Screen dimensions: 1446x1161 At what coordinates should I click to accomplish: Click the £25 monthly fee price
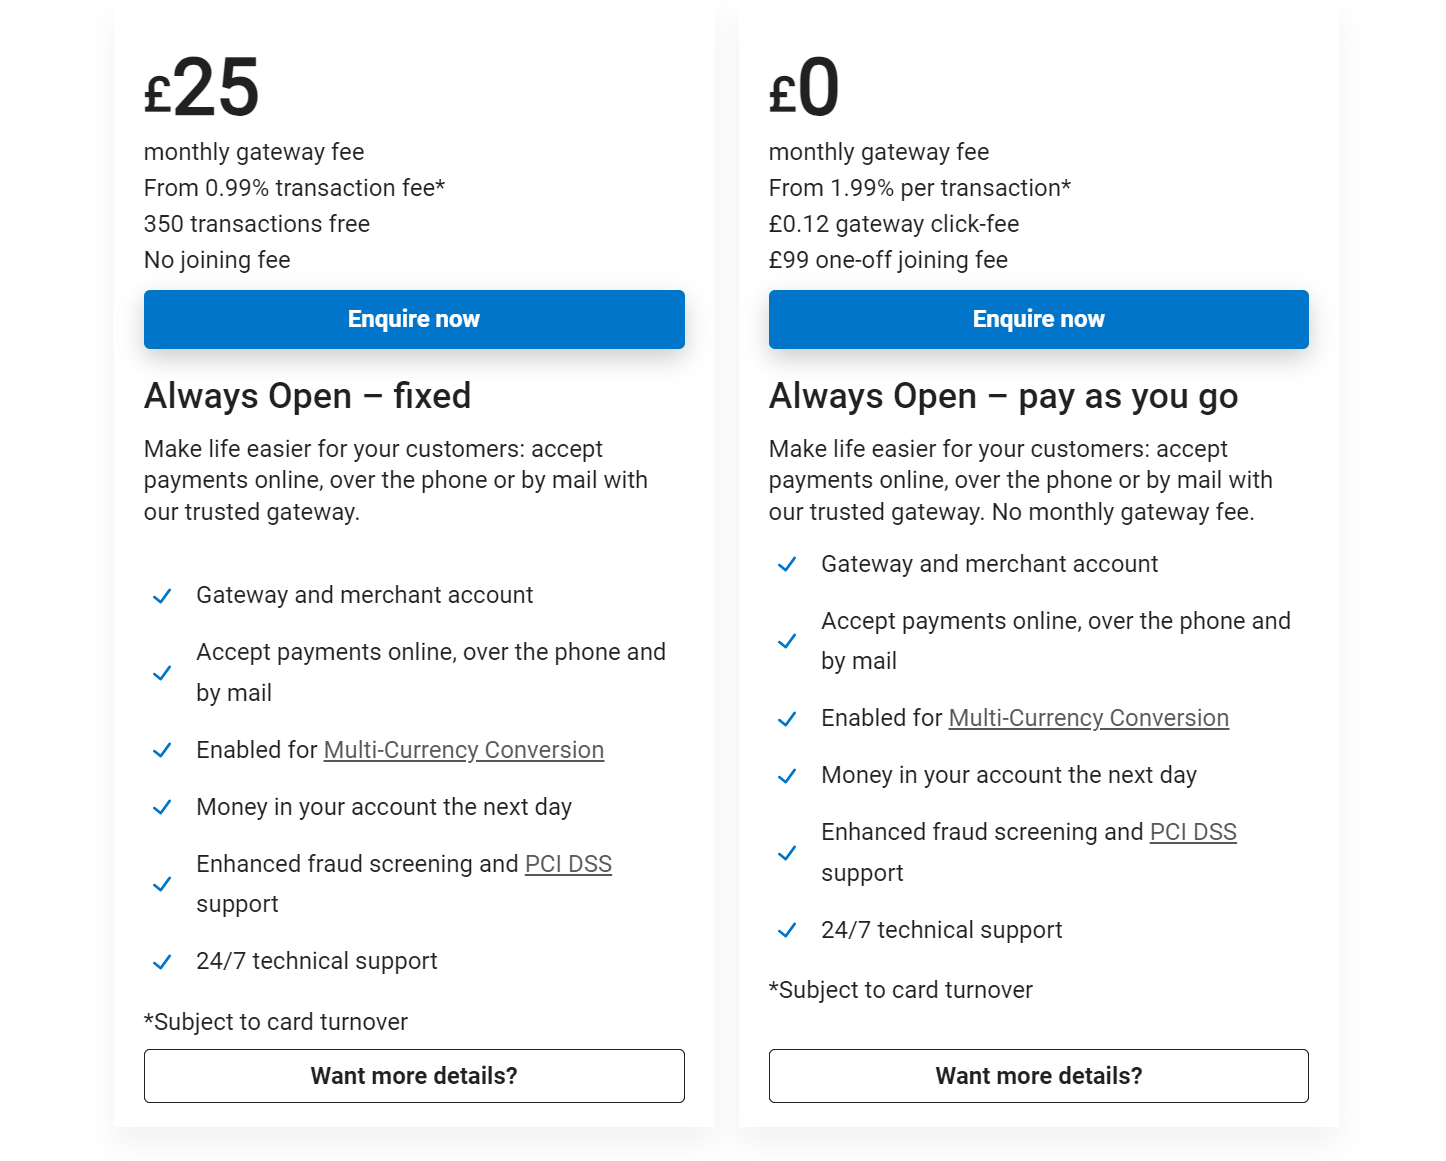(202, 88)
